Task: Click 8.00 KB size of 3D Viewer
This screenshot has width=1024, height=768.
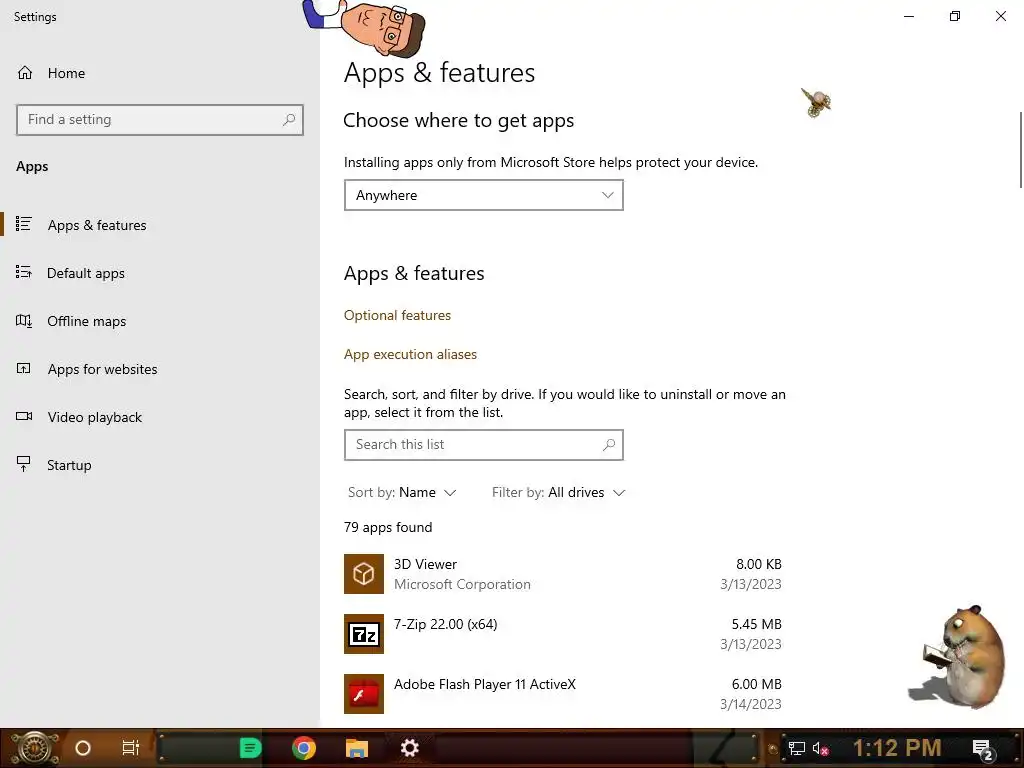Action: point(758,564)
